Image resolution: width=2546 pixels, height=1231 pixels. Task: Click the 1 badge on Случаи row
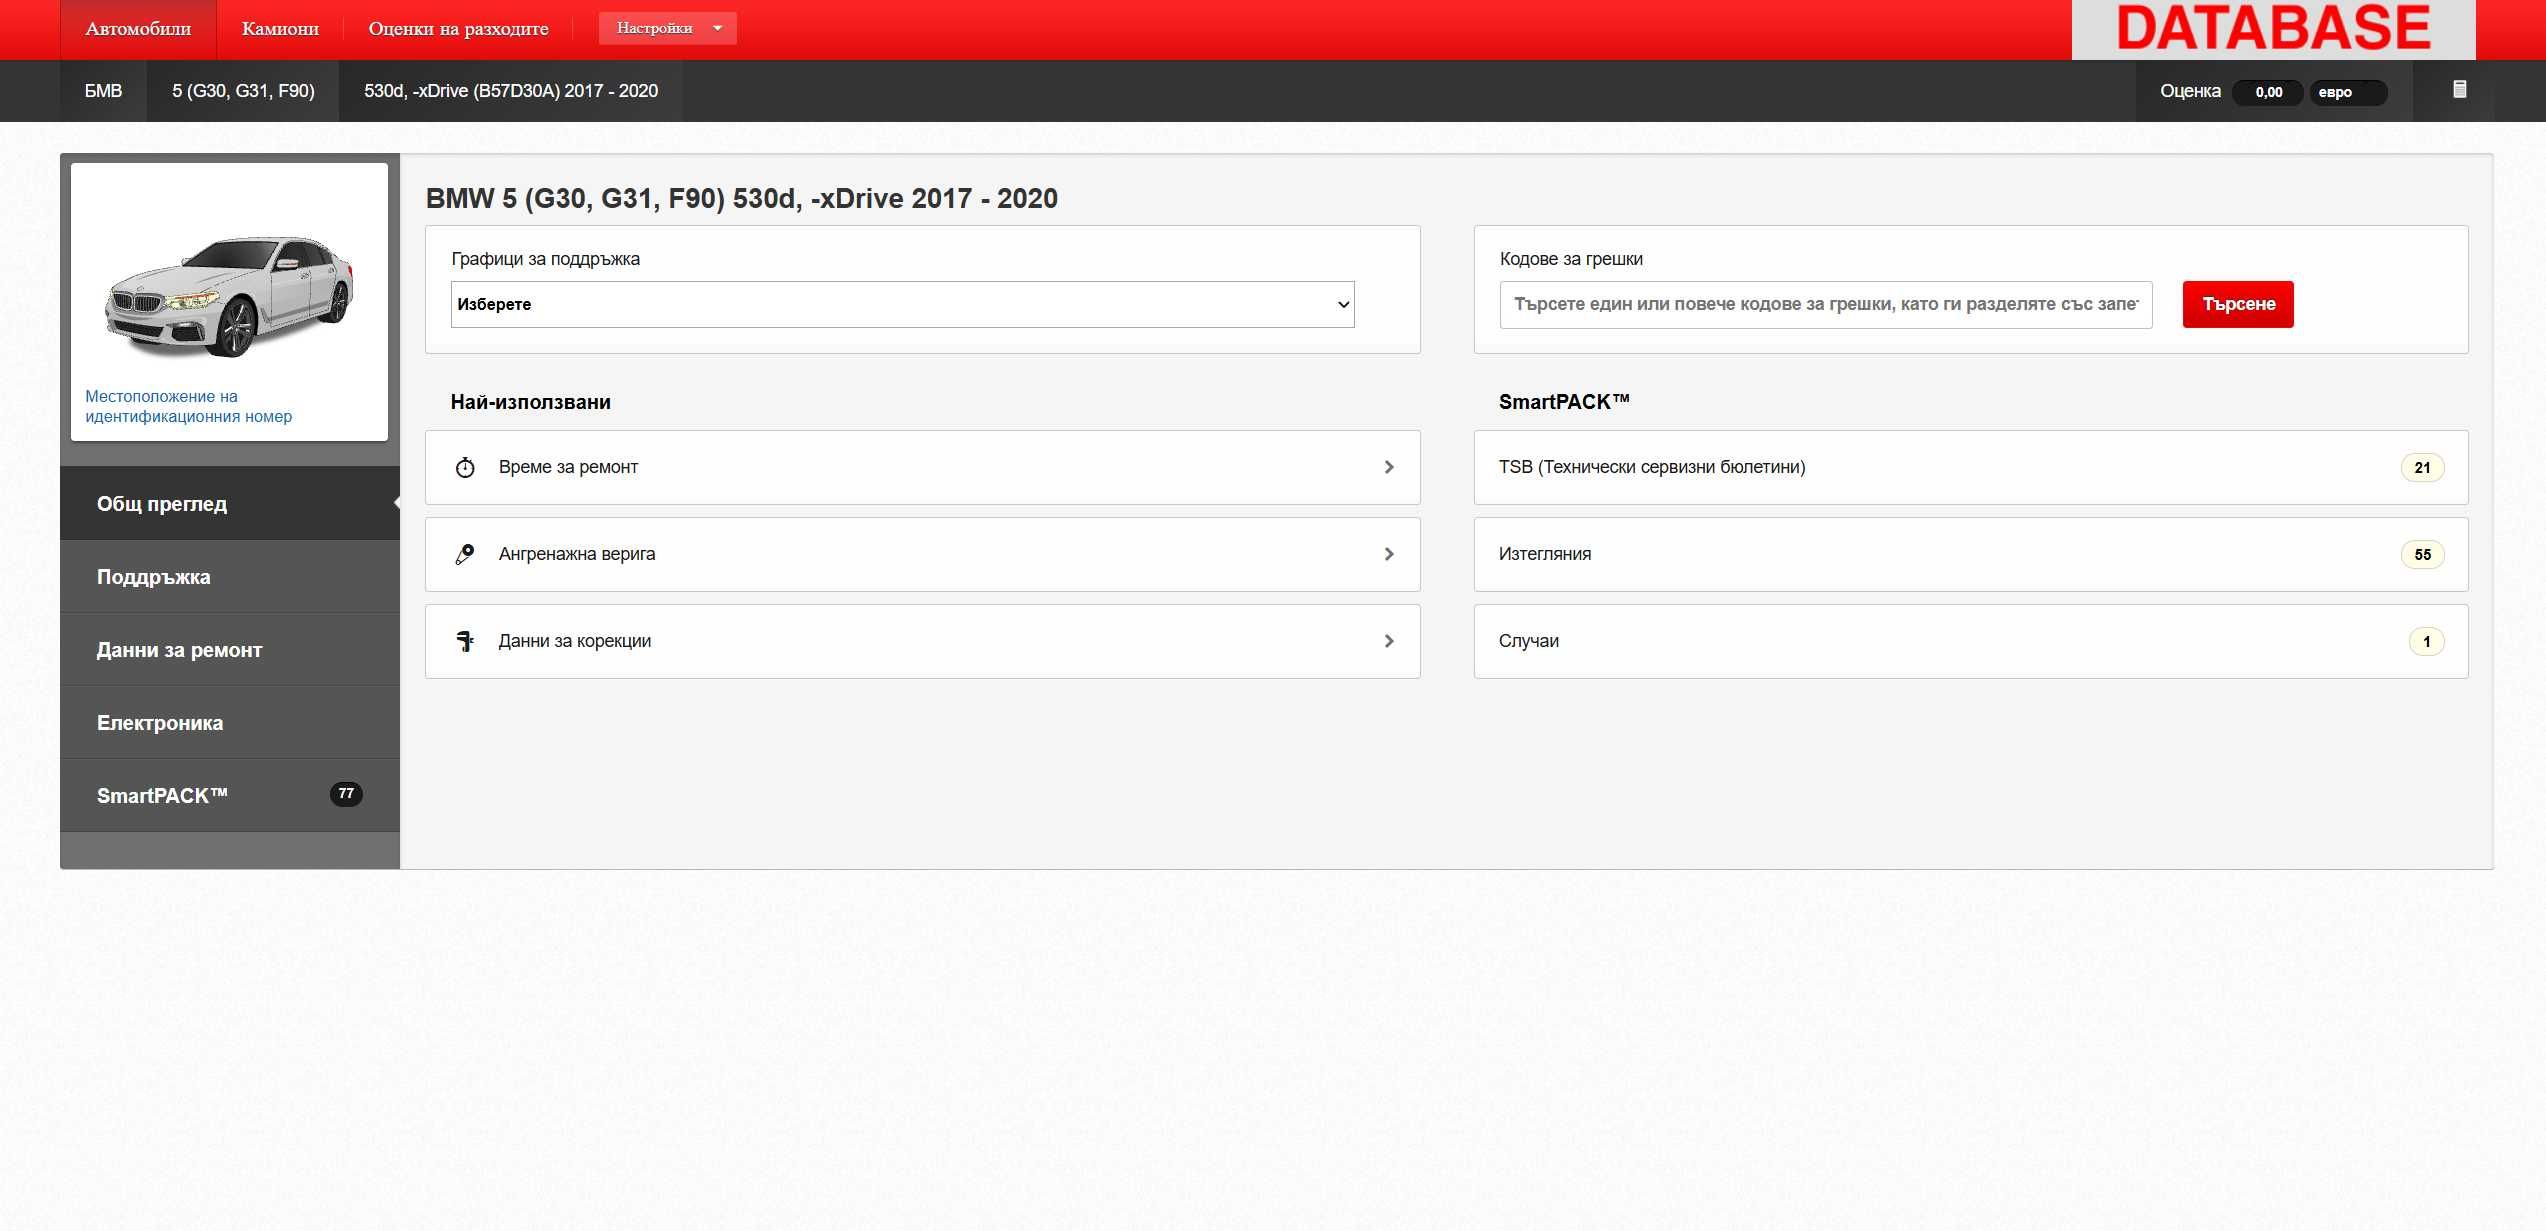[2426, 641]
